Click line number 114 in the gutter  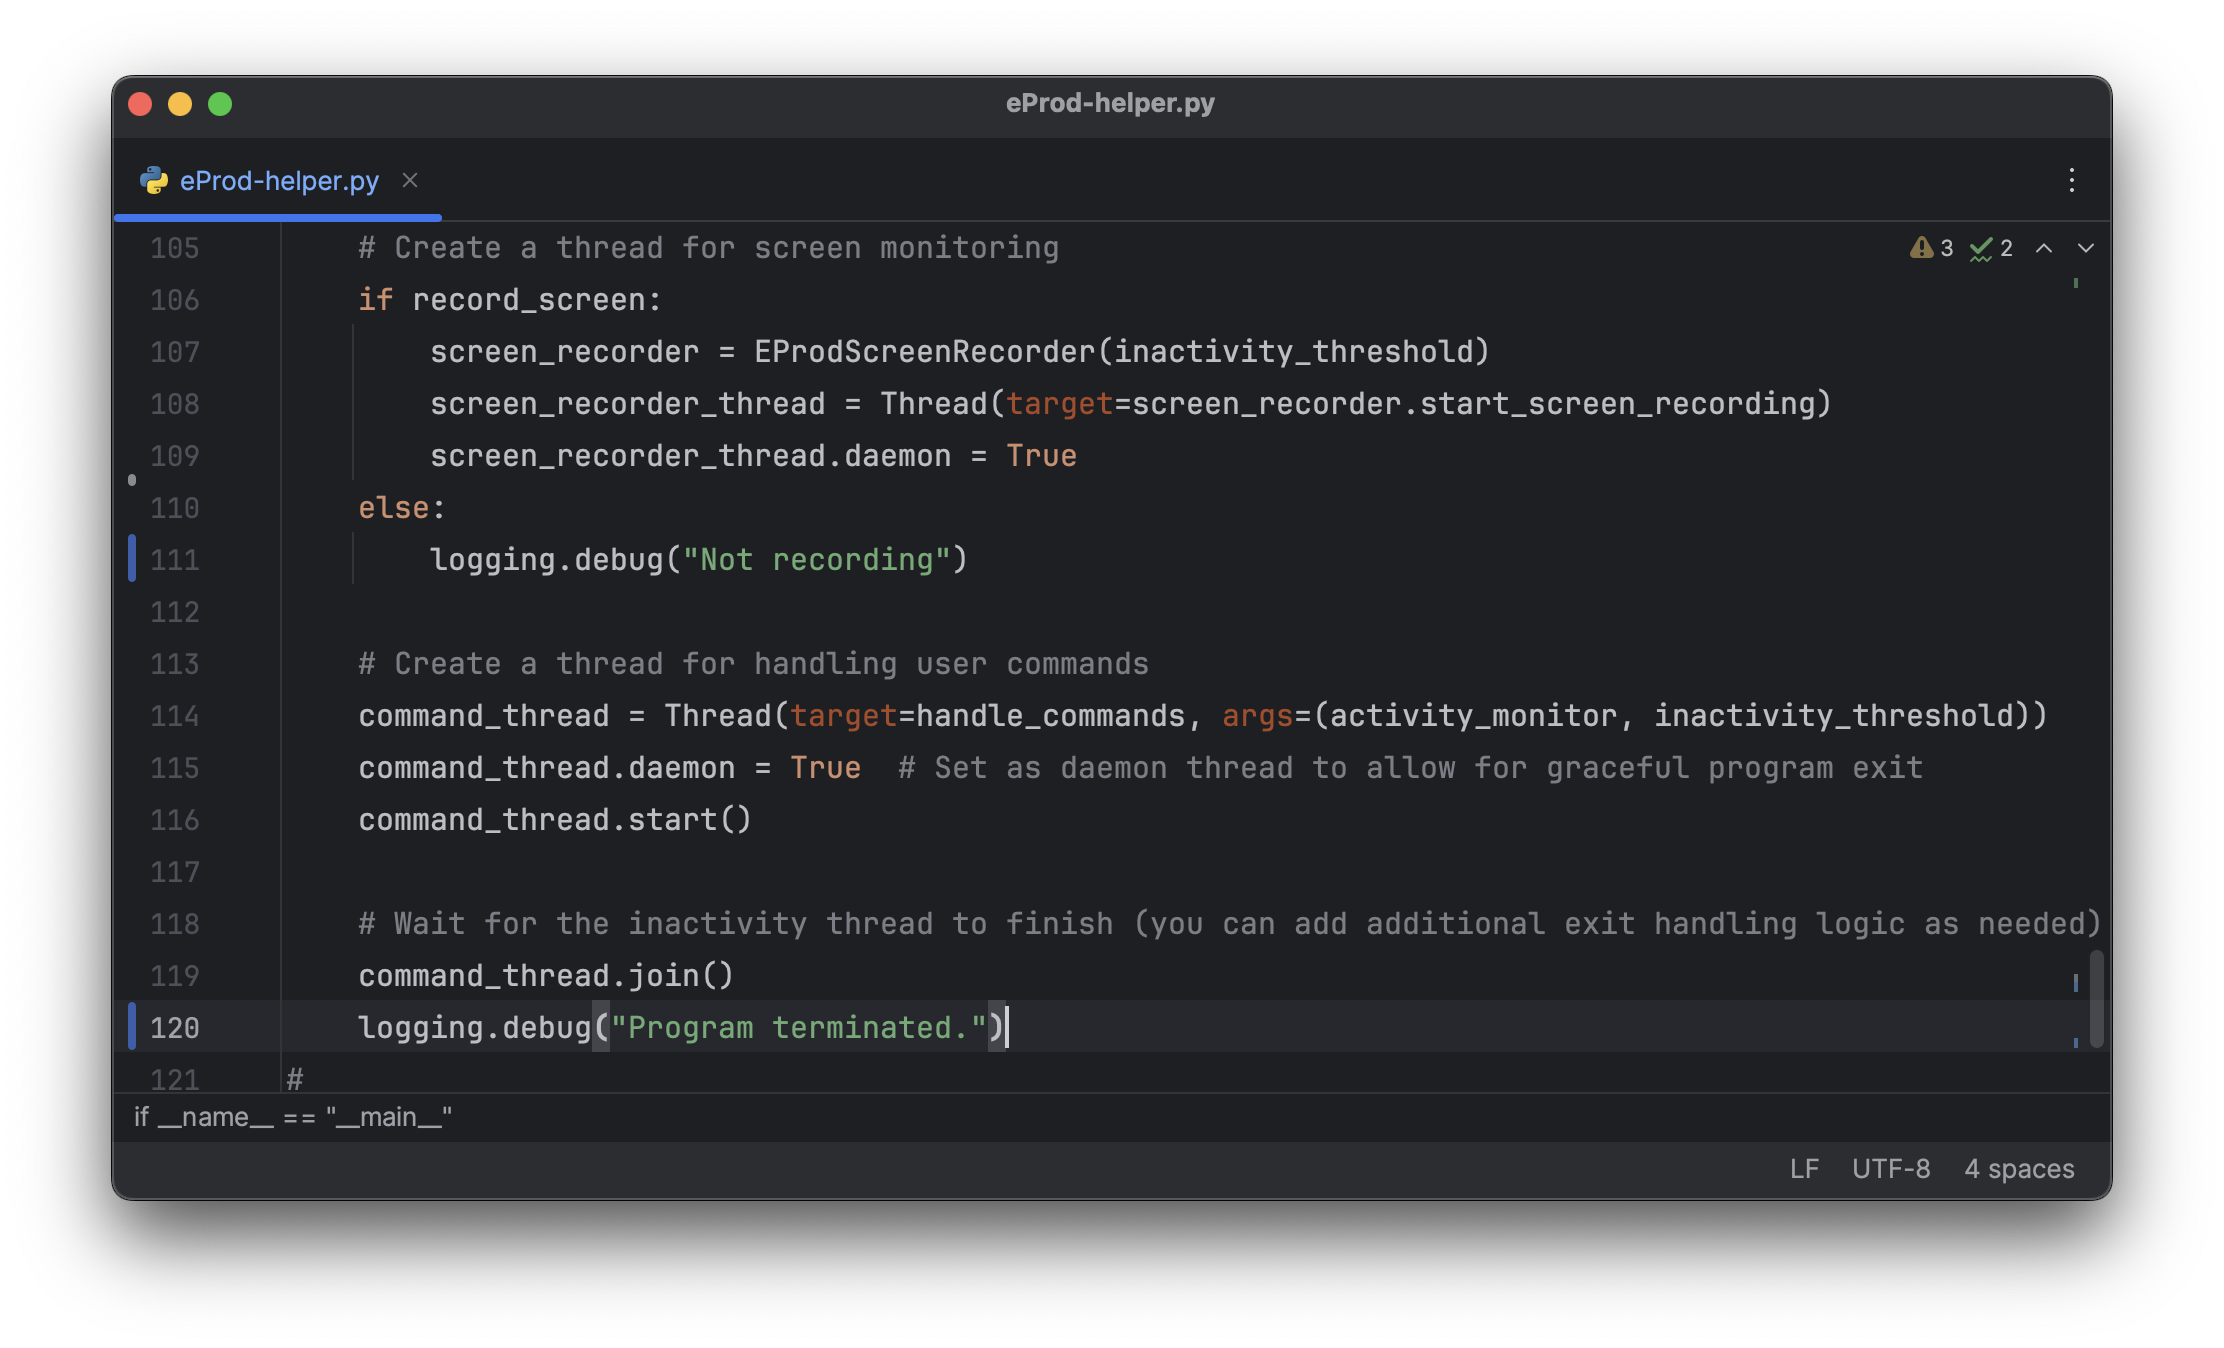(175, 716)
